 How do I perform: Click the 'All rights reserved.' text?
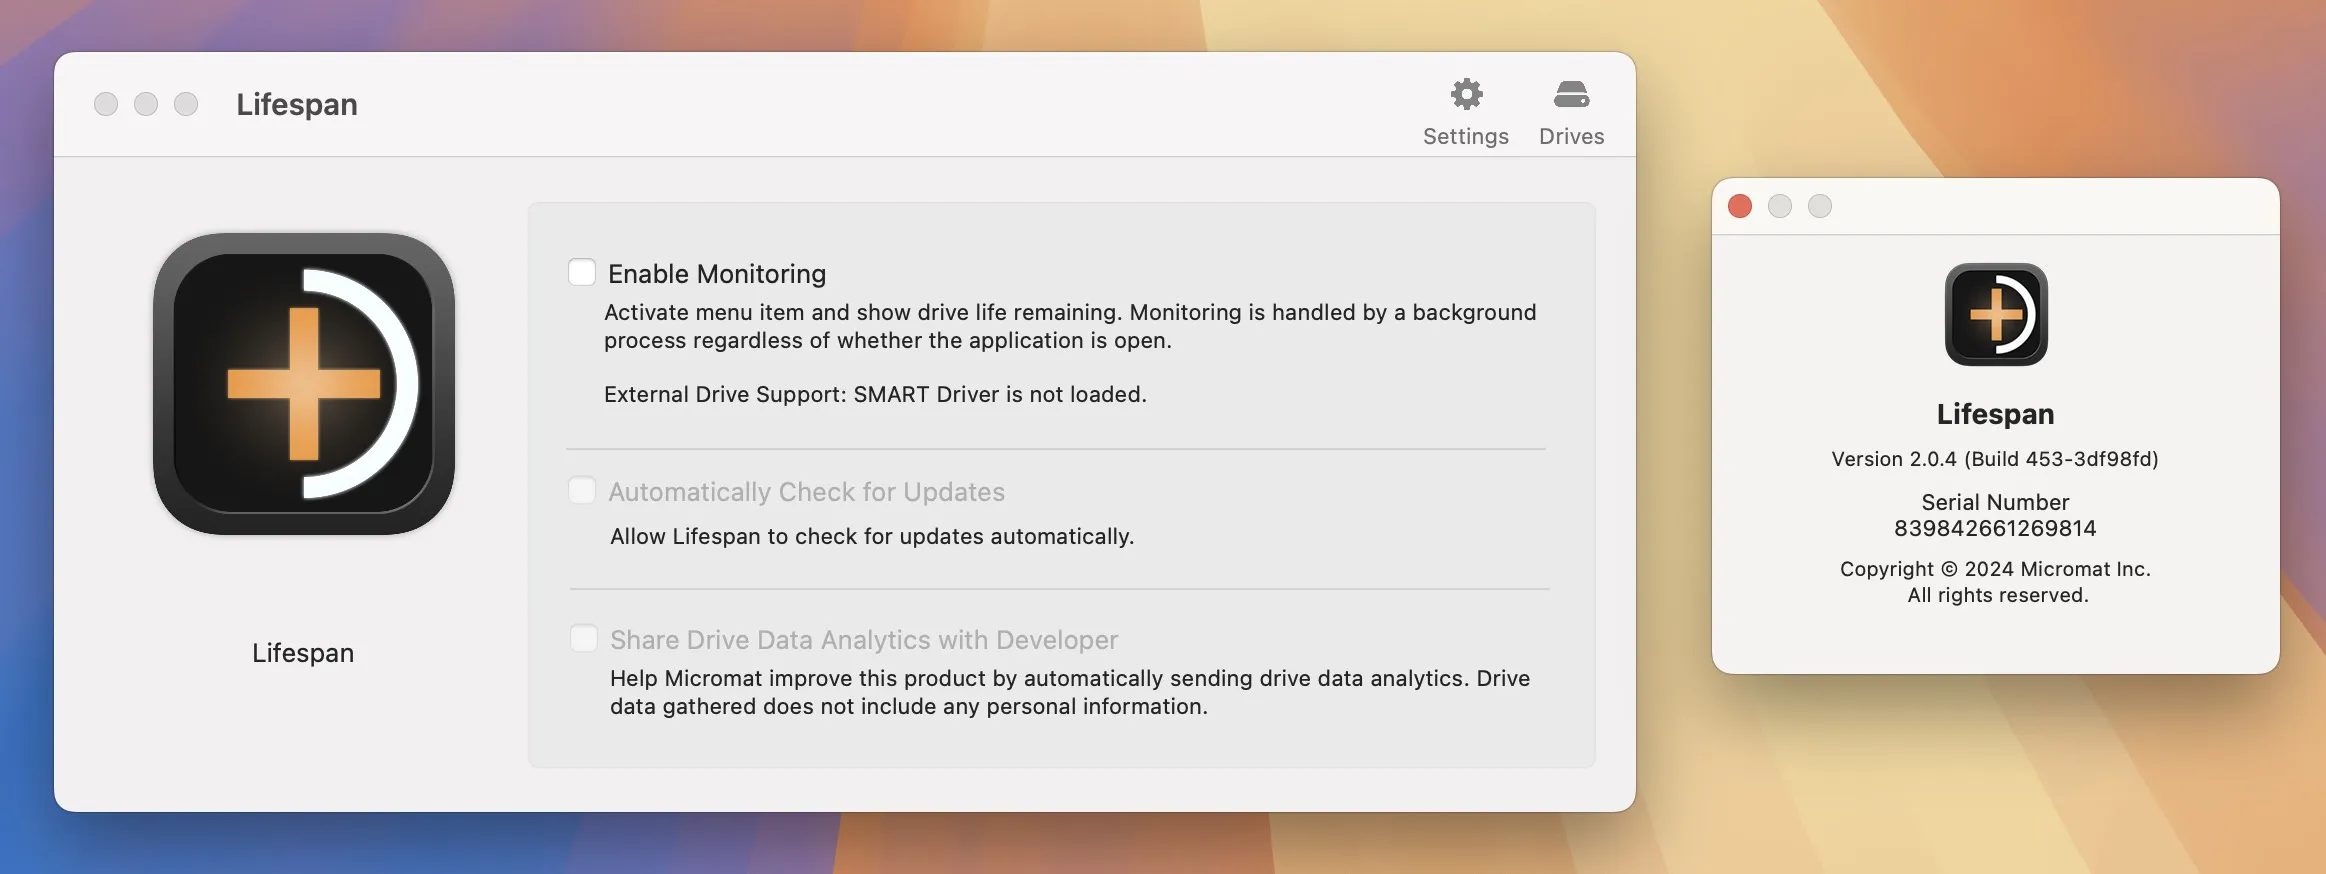(1998, 595)
